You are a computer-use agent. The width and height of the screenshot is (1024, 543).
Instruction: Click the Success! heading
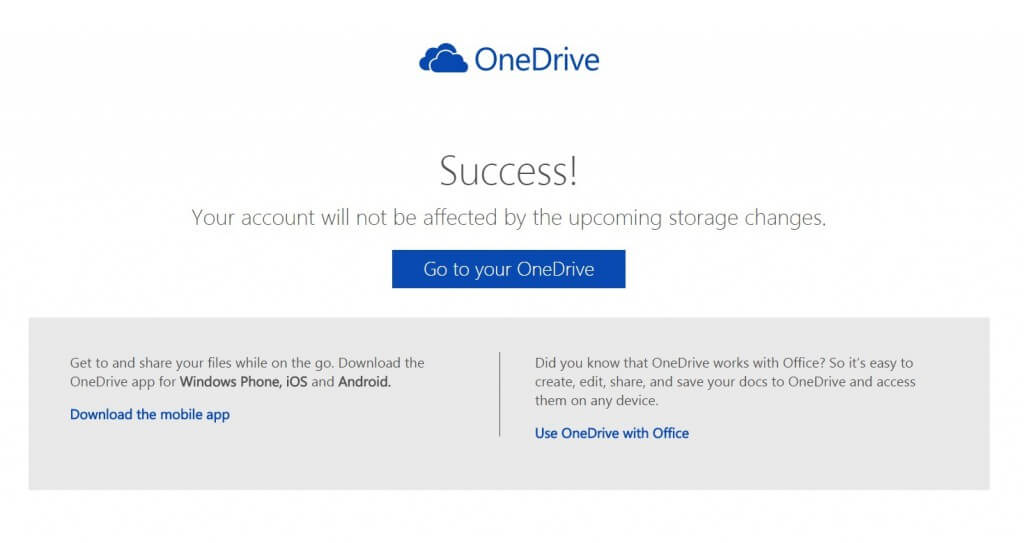point(508,171)
